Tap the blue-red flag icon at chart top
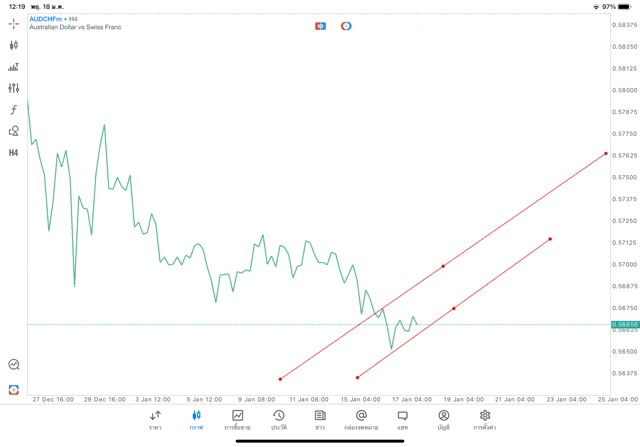Viewport: 640px width, 447px height. (x=320, y=25)
